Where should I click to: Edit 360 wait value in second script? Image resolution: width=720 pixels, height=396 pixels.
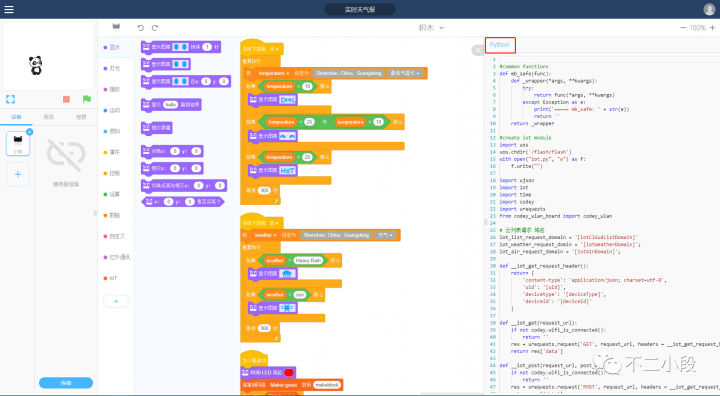click(264, 328)
